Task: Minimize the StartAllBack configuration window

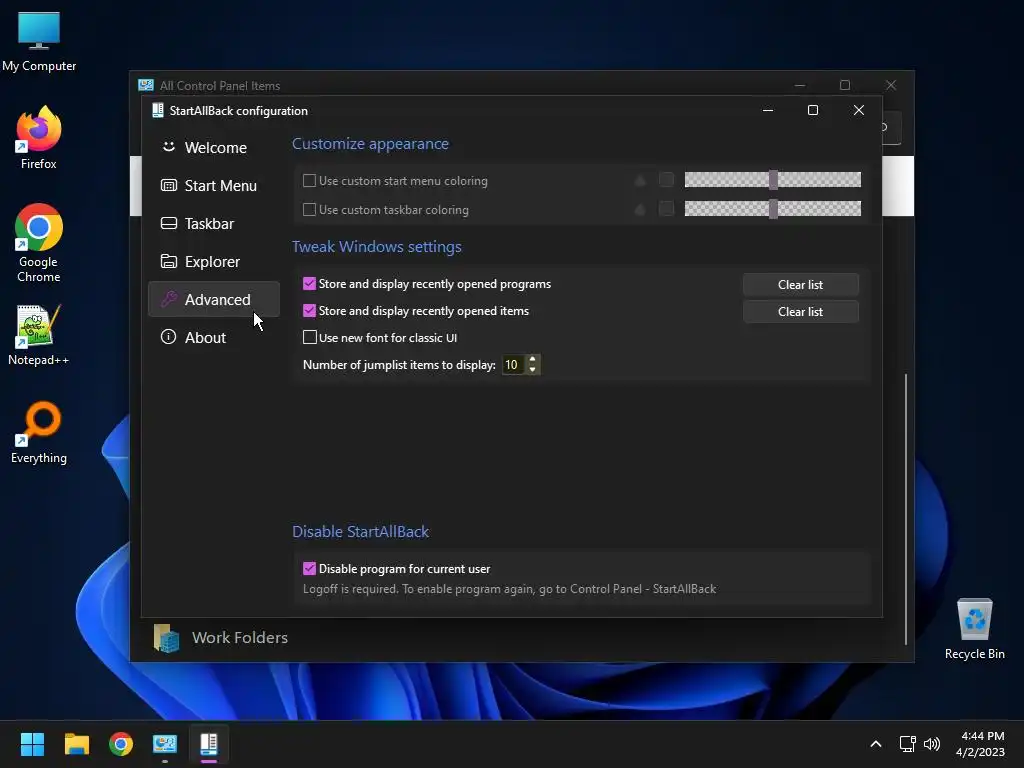Action: click(x=768, y=110)
